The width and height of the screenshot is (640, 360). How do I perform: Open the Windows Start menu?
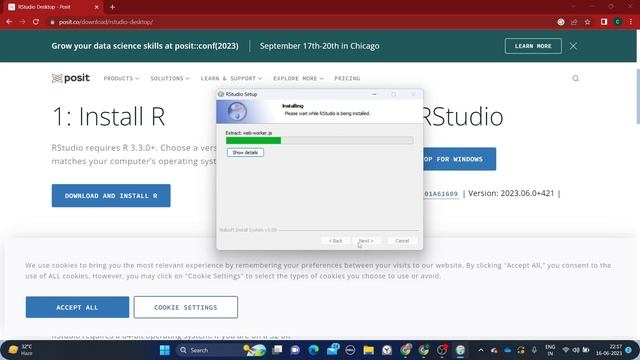(165, 350)
